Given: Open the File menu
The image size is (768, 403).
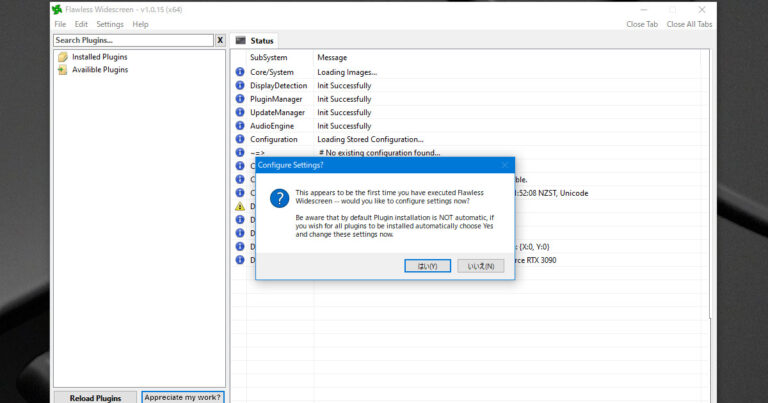Looking at the screenshot, I should (60, 24).
